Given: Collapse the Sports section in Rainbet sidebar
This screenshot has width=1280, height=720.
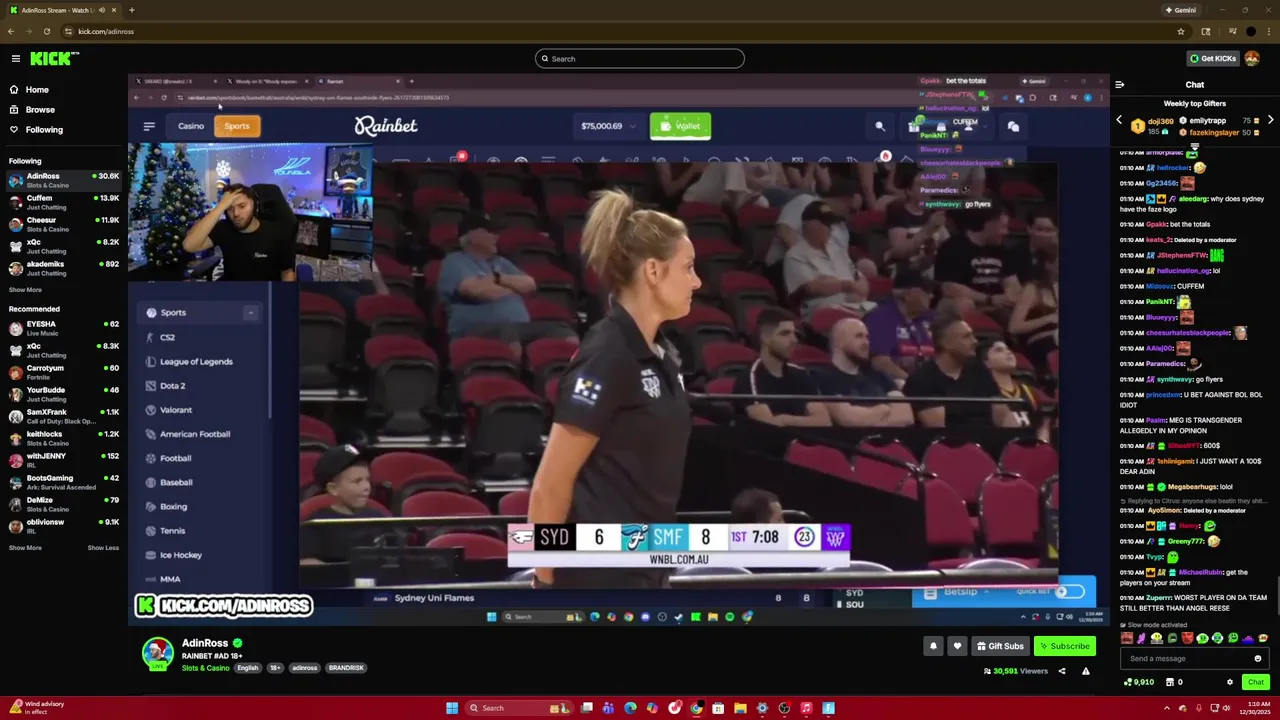Looking at the screenshot, I should pyautogui.click(x=250, y=313).
